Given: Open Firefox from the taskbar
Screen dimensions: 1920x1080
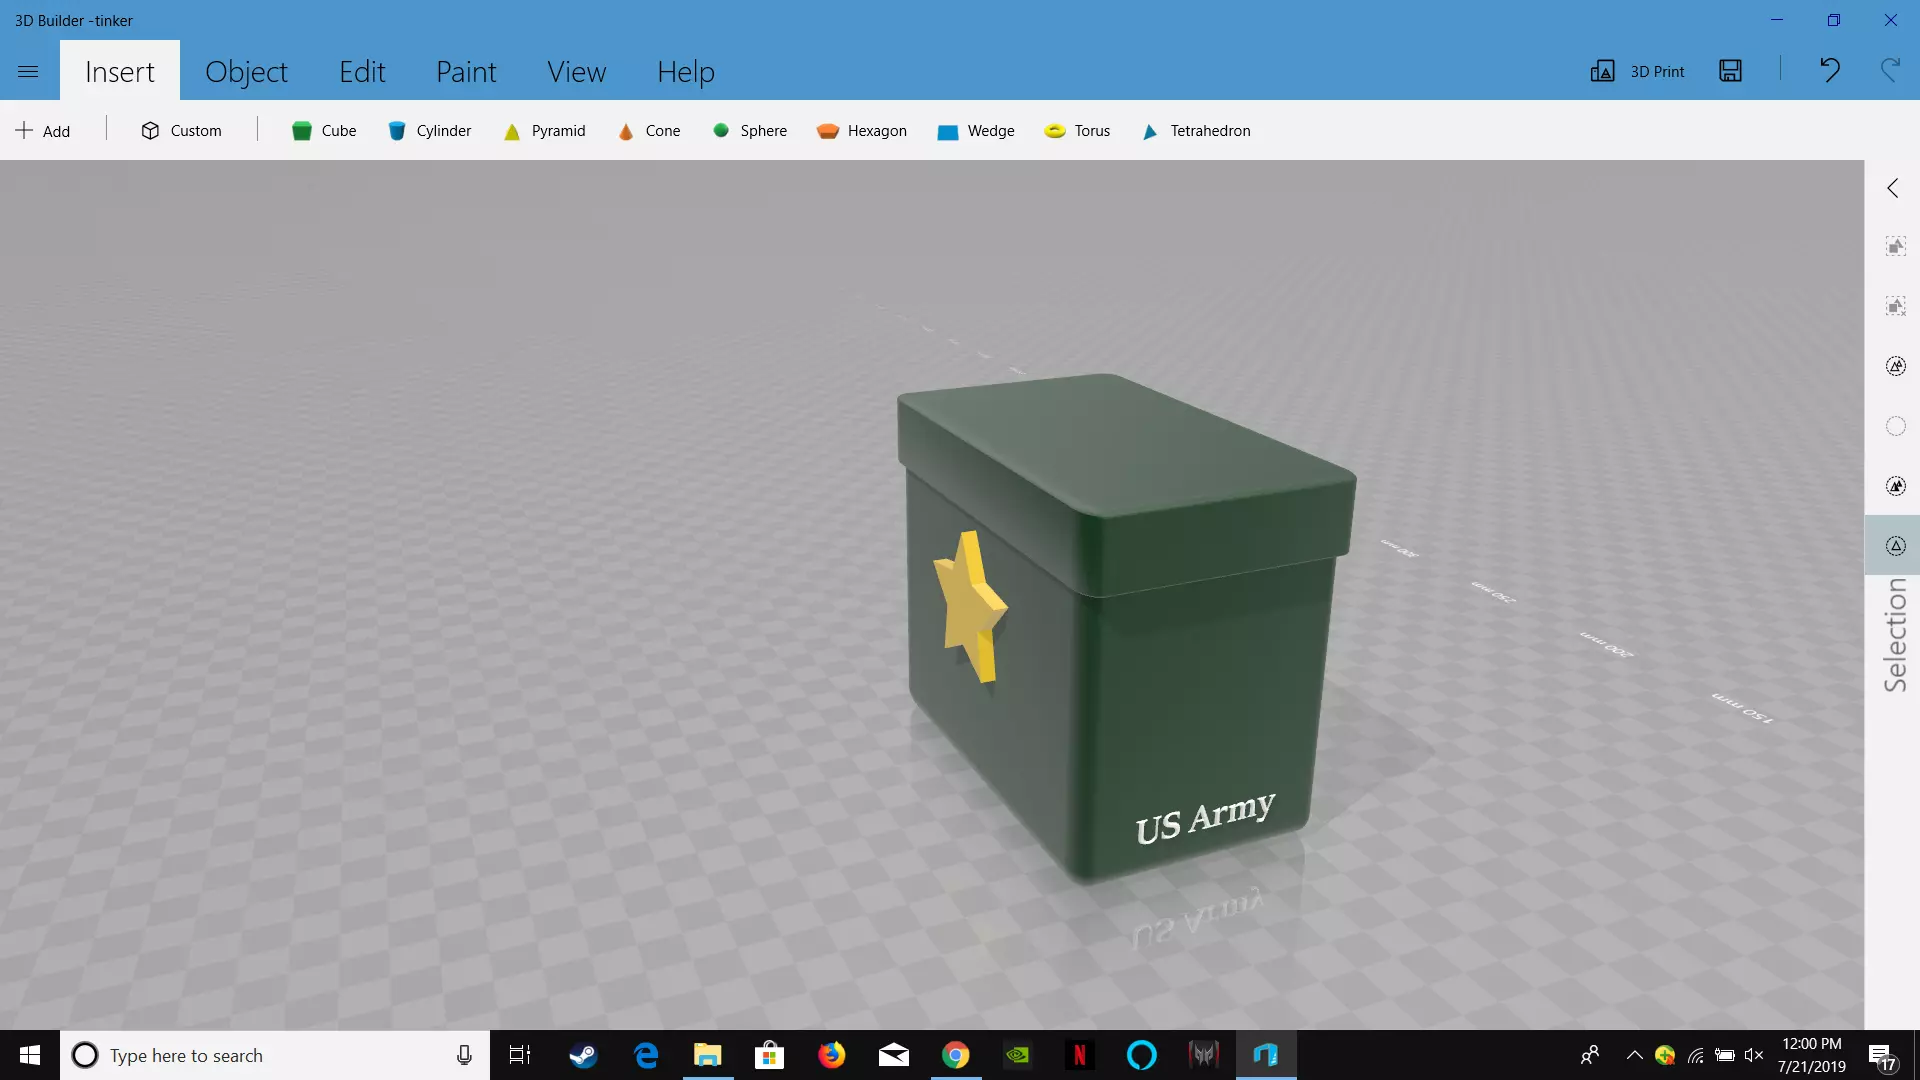Looking at the screenshot, I should click(832, 1055).
